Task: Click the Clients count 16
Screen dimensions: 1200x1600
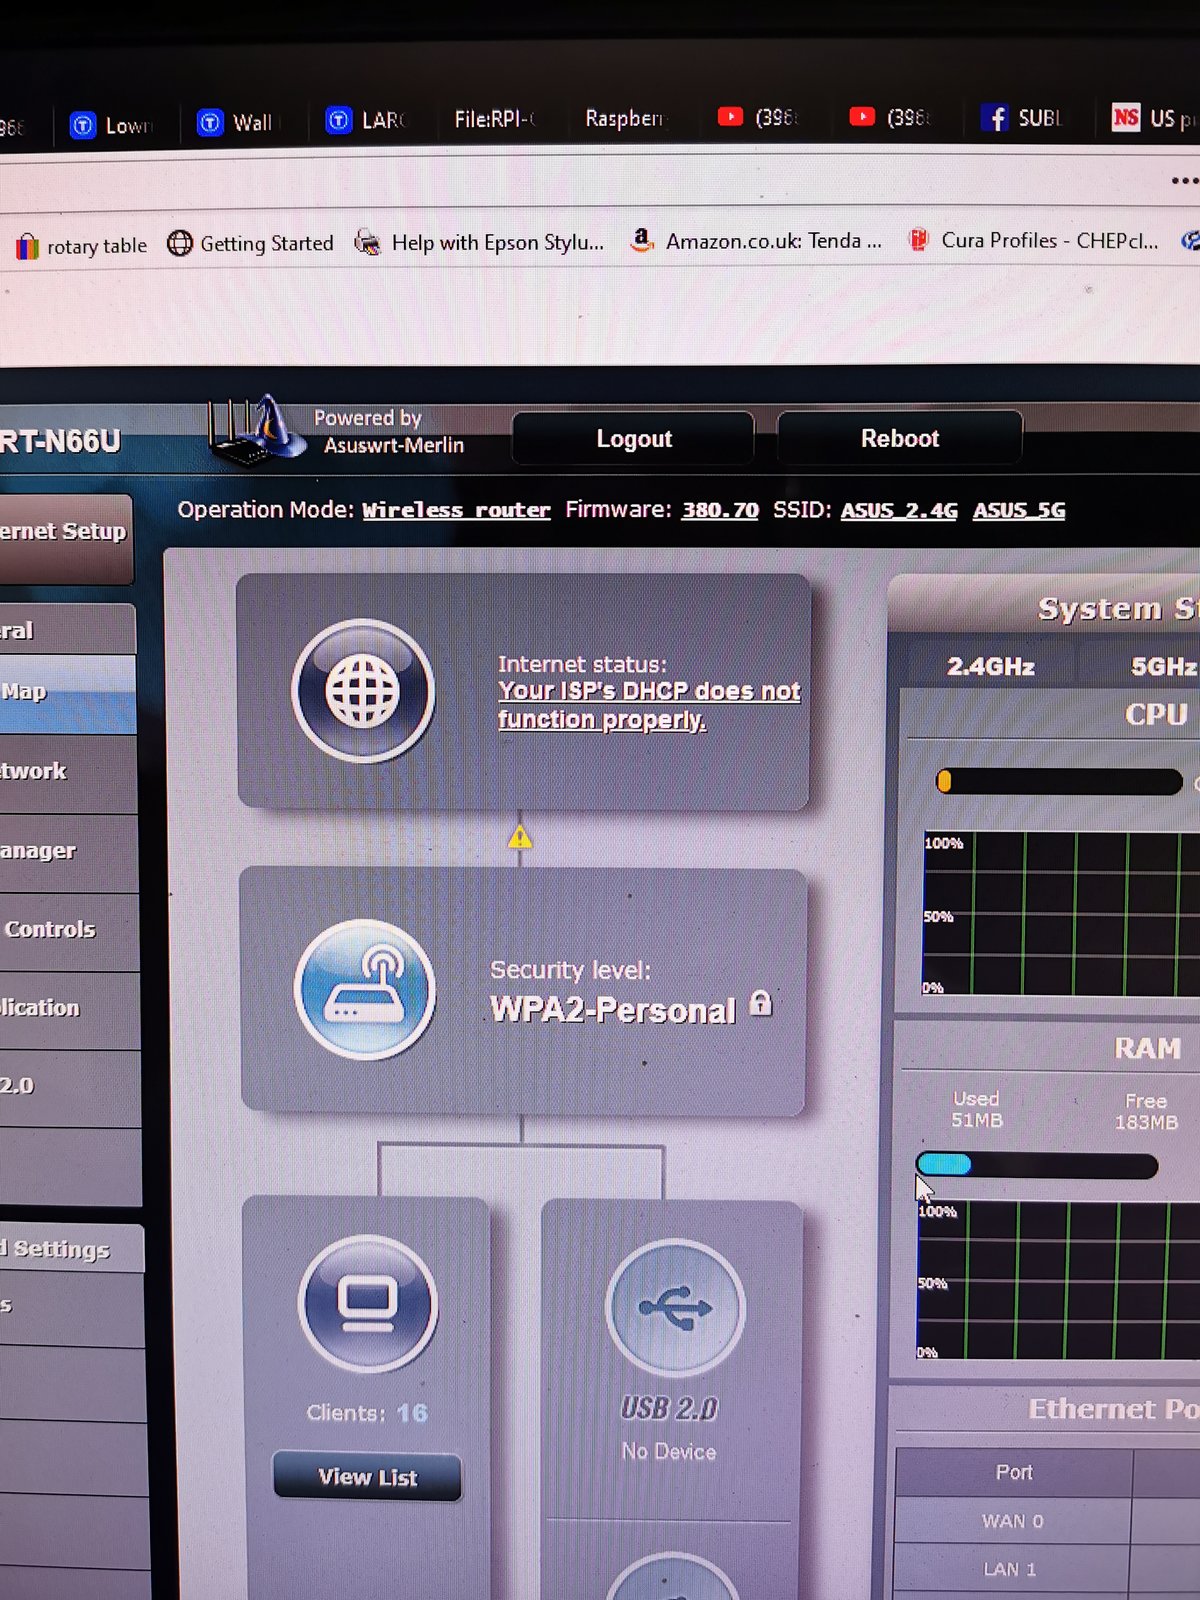Action: [412, 1413]
